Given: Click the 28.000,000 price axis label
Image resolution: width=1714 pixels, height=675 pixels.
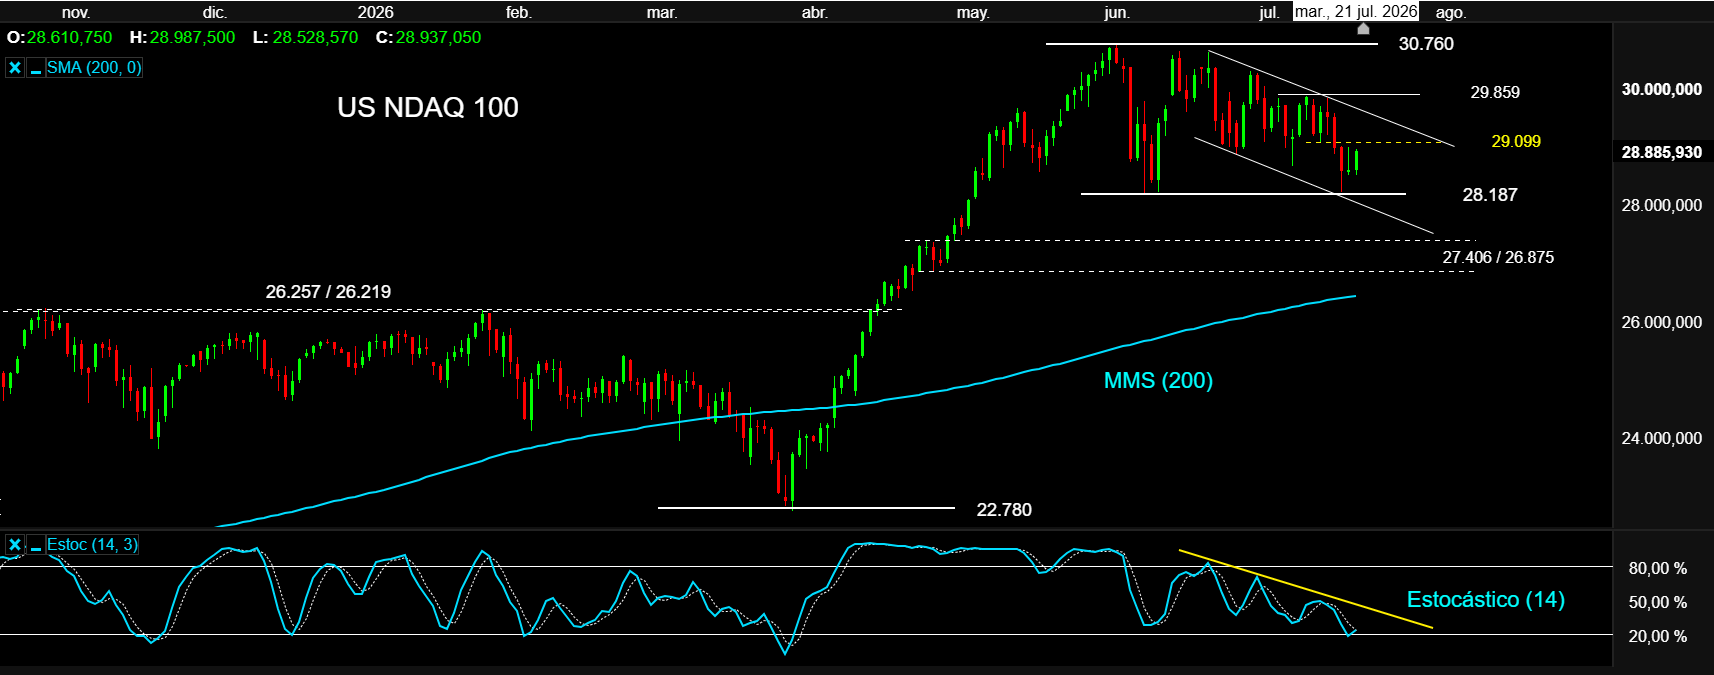Looking at the screenshot, I should click(x=1662, y=205).
